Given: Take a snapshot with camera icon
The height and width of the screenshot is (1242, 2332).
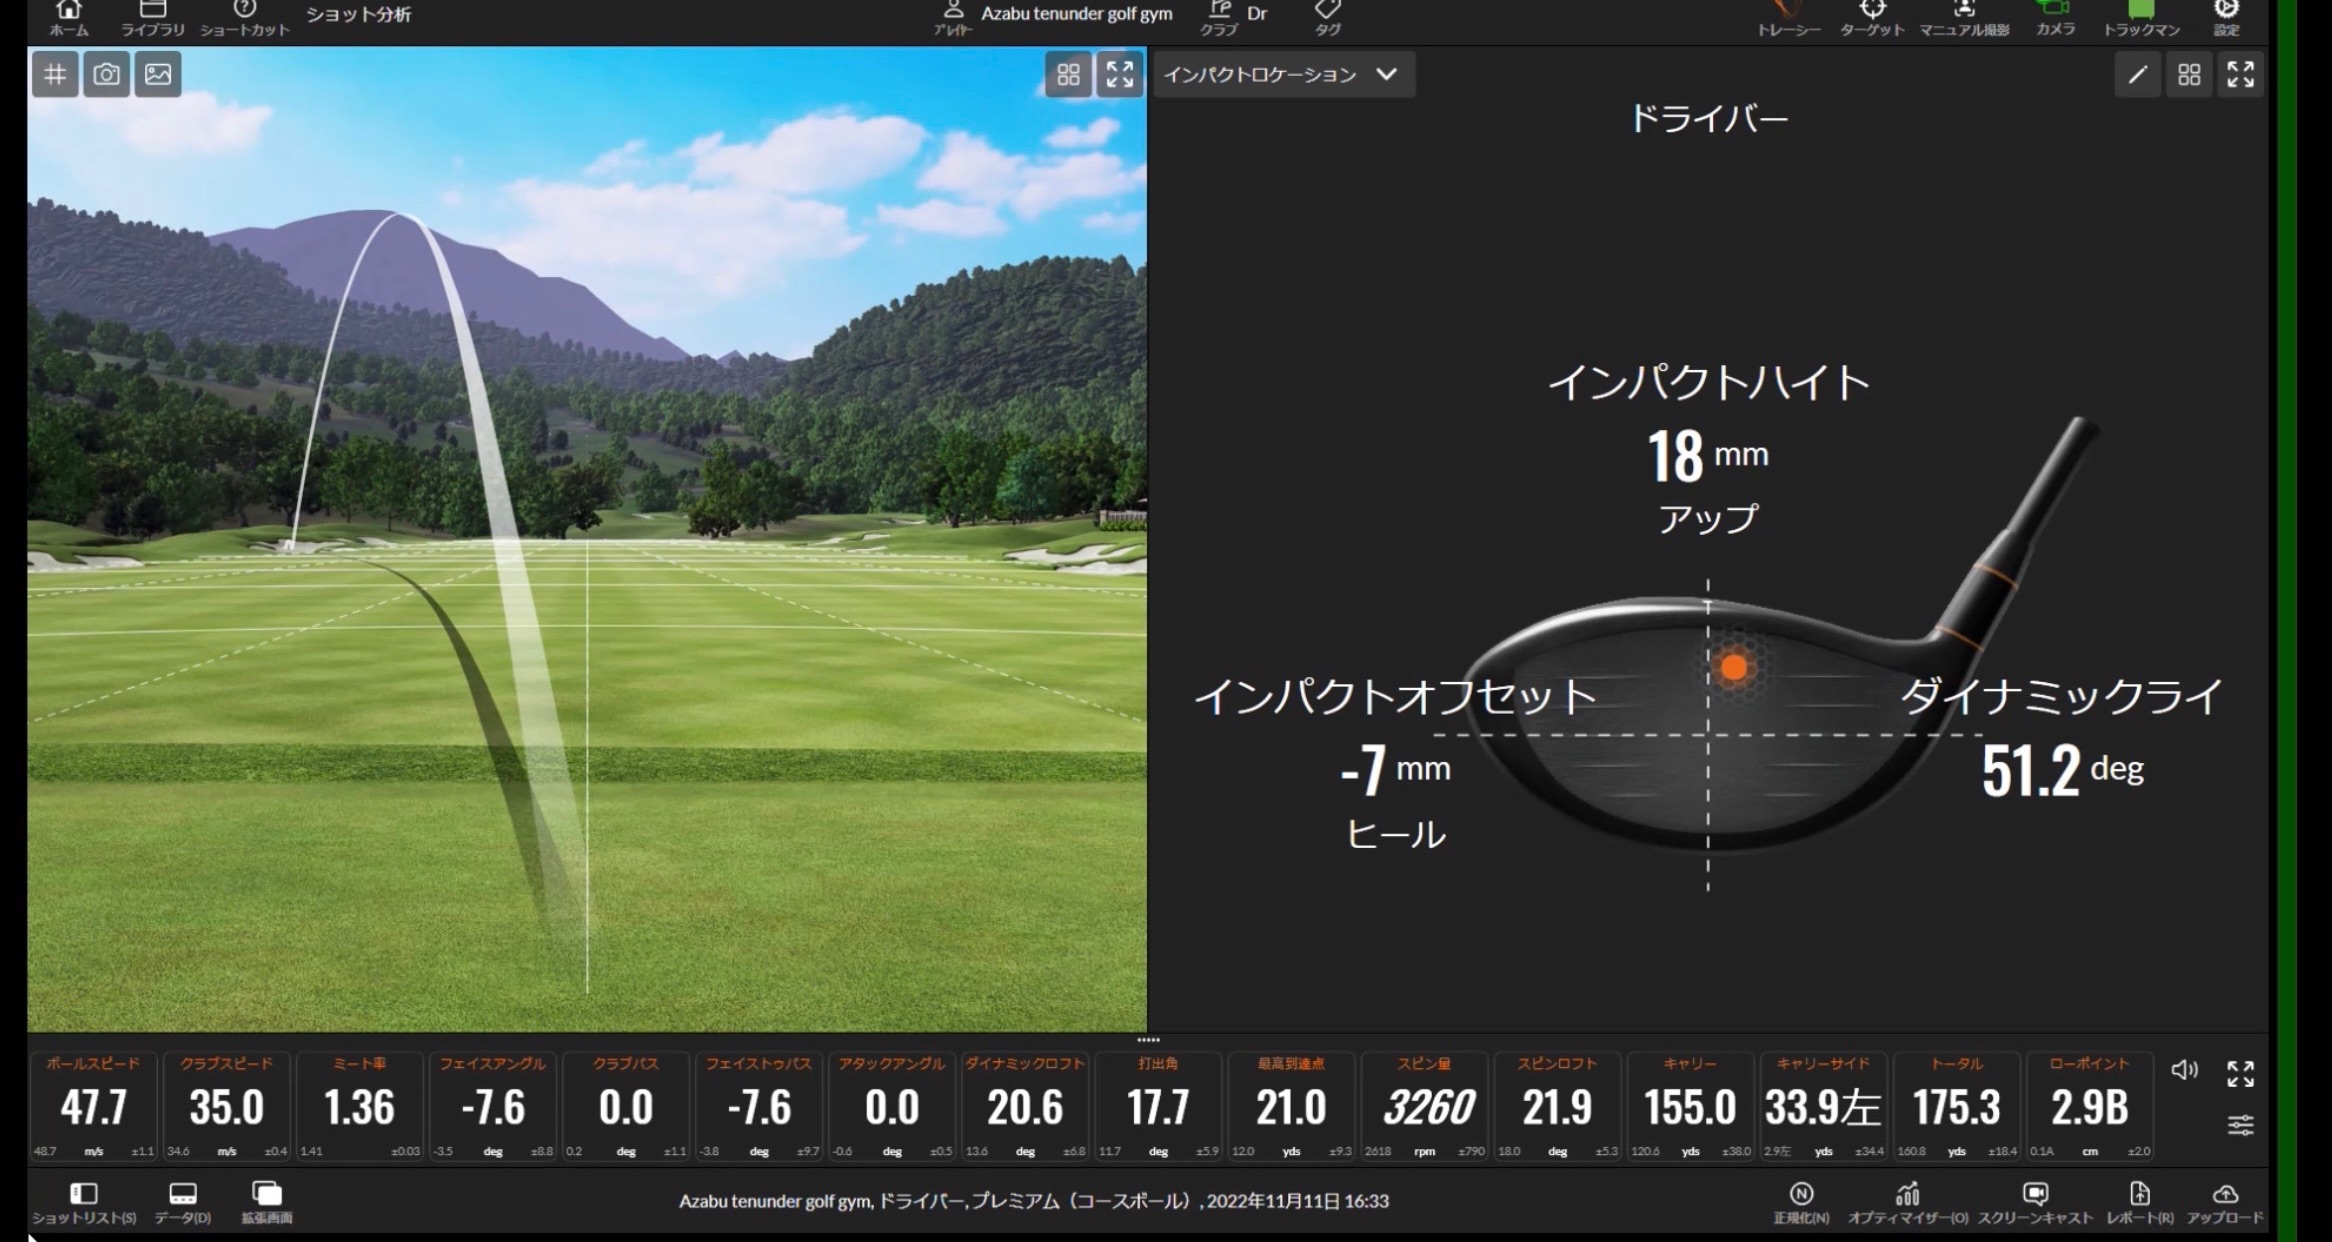Looking at the screenshot, I should (106, 75).
